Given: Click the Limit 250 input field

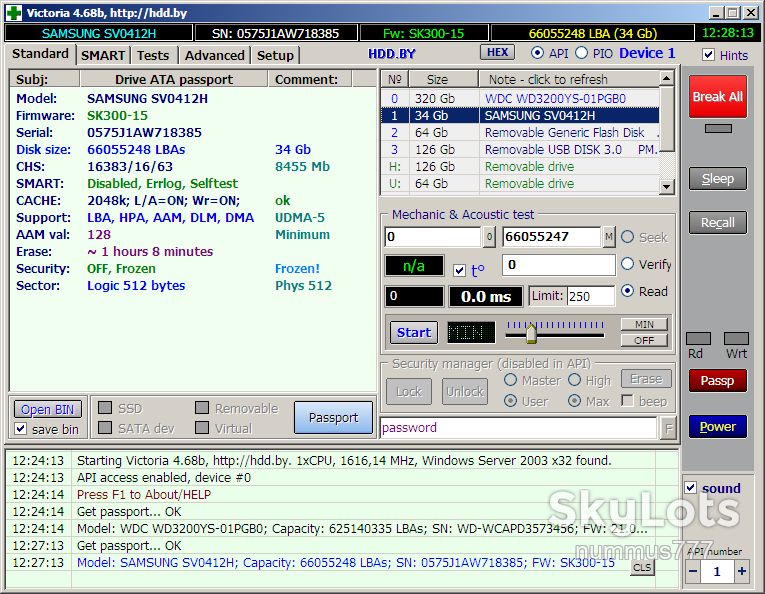Looking at the screenshot, I should [590, 296].
